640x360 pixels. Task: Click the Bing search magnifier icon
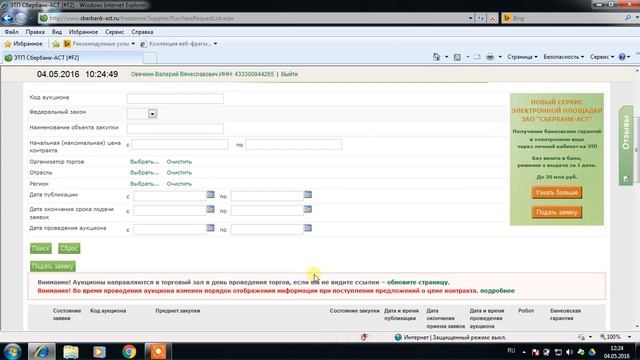point(628,18)
